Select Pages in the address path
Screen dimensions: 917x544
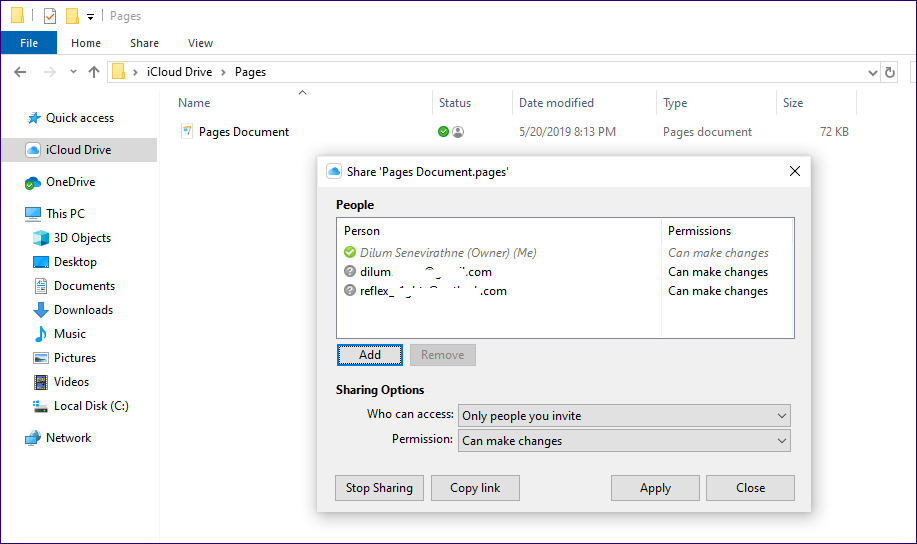[250, 71]
